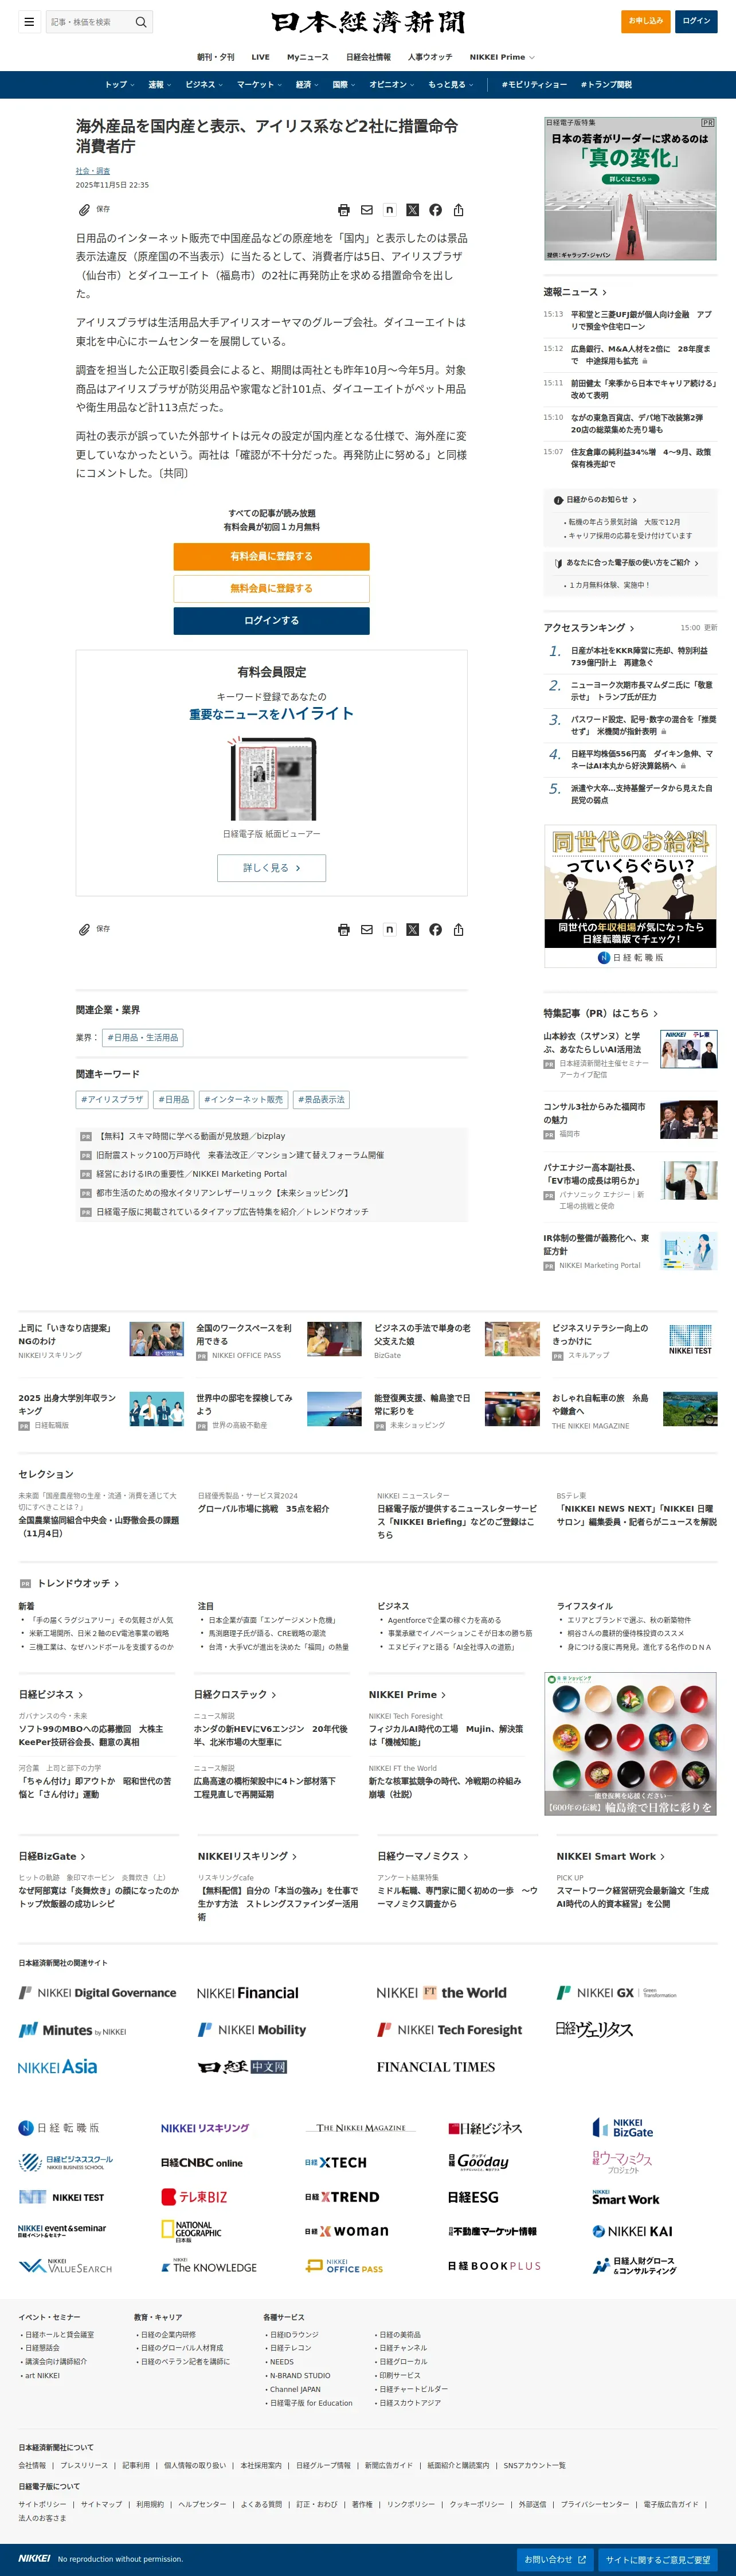
Task: Open the #アイリスプラザ keyword tag
Action: tap(112, 1099)
